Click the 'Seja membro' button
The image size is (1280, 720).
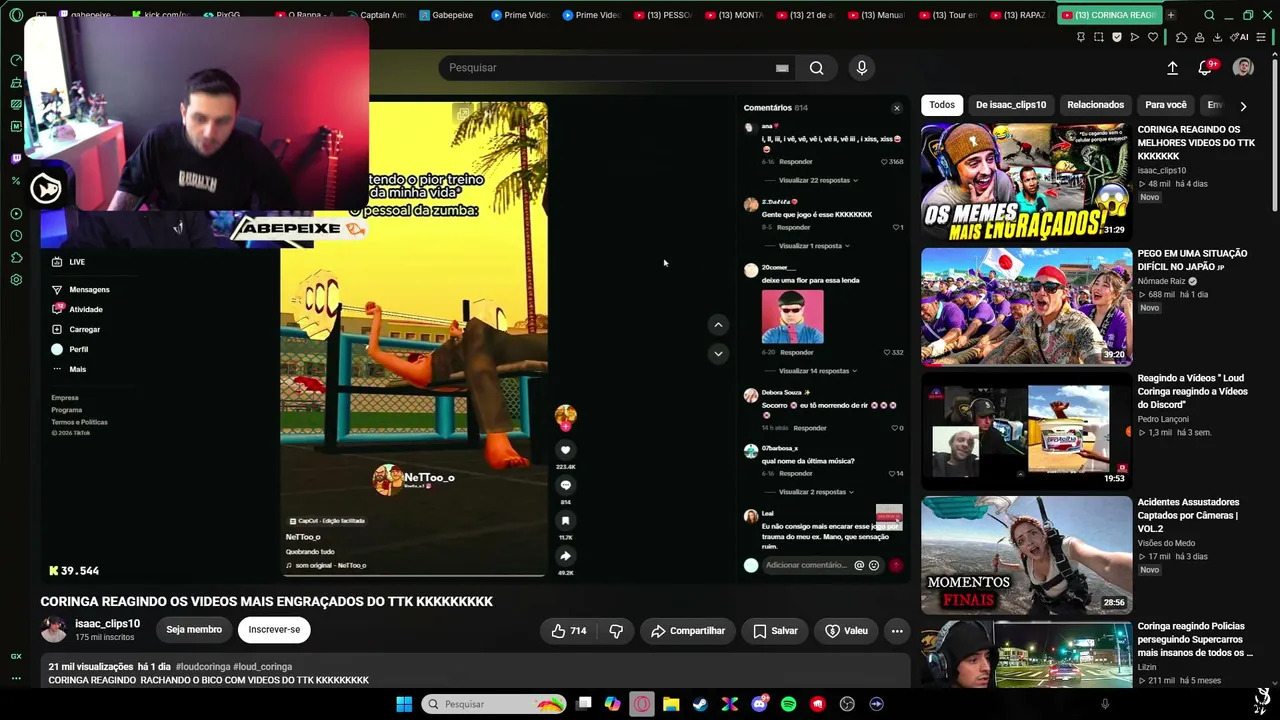194,630
